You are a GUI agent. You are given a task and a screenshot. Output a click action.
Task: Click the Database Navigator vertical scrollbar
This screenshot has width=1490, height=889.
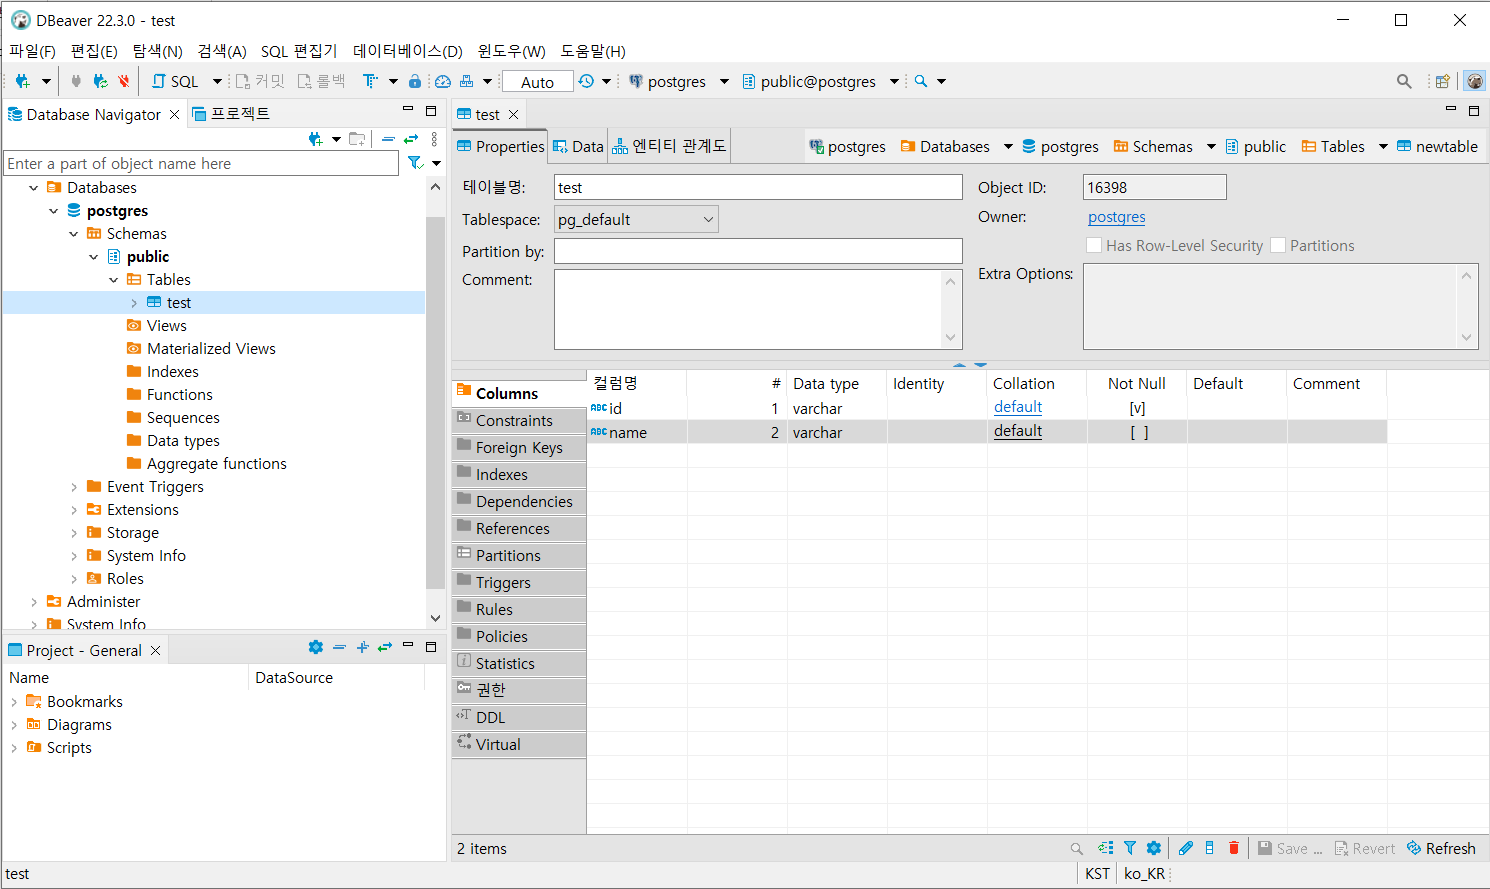coord(435,402)
